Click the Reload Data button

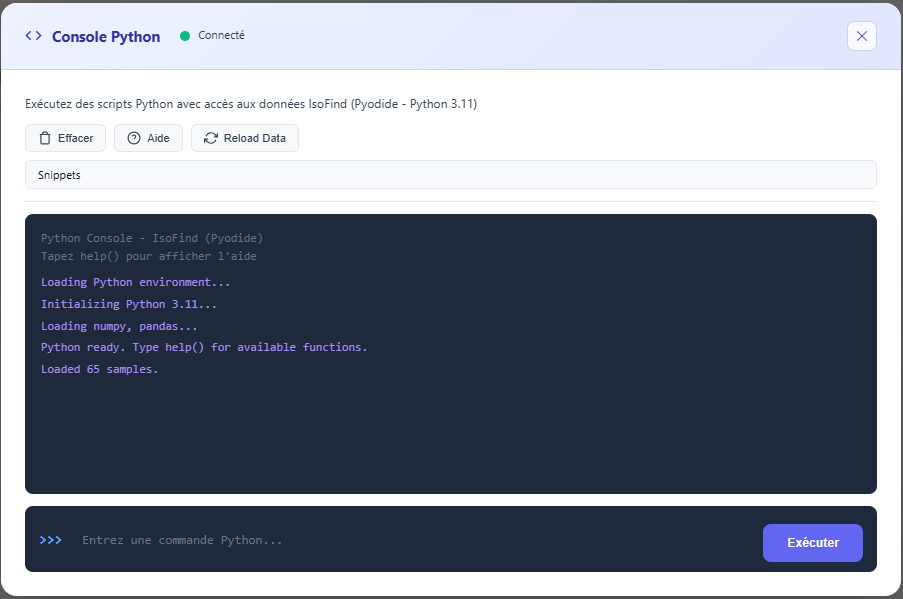244,138
